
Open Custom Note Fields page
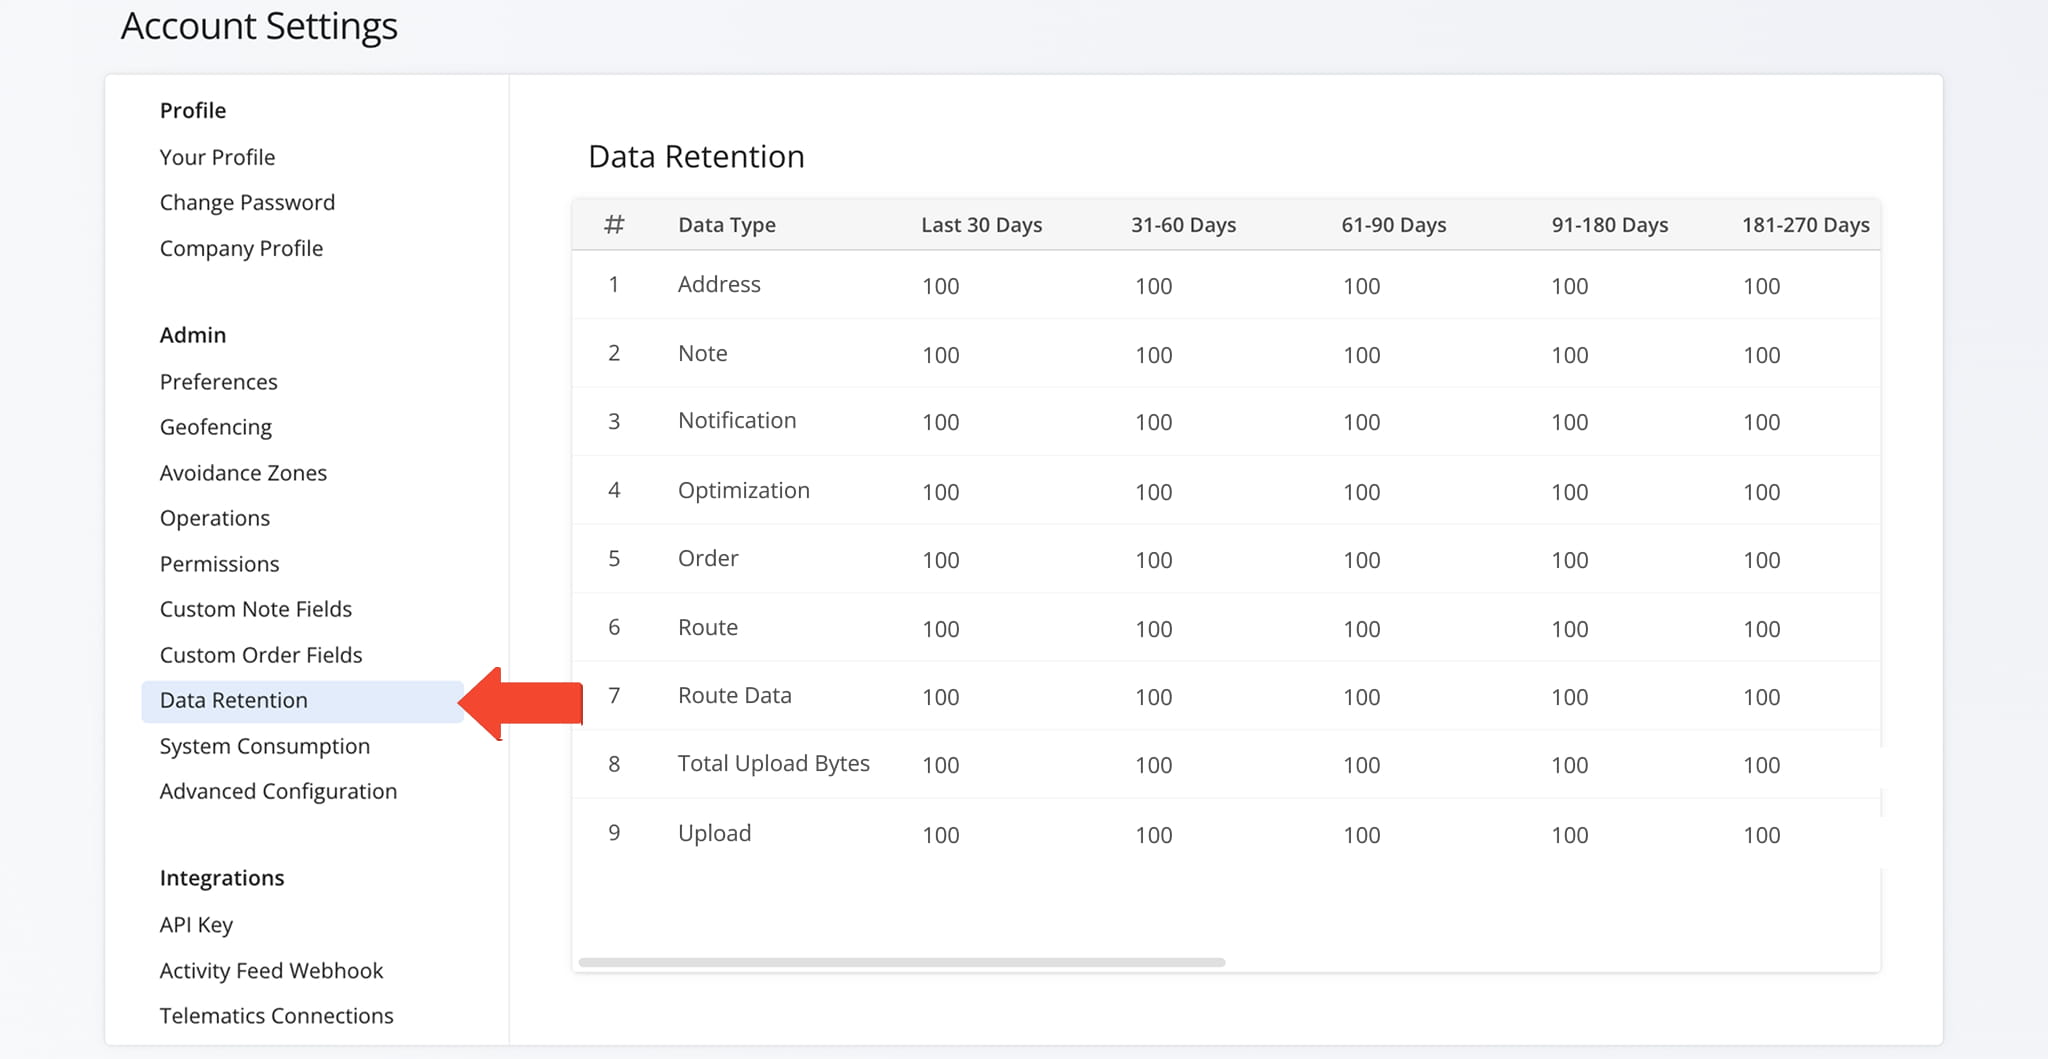click(x=255, y=609)
